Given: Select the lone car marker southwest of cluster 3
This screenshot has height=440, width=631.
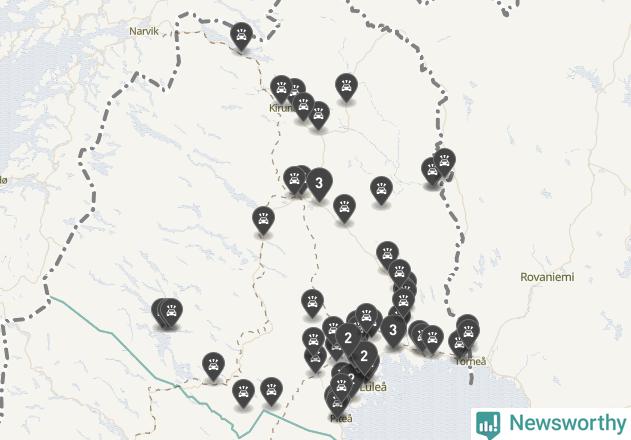Looking at the screenshot, I should click(x=263, y=221).
